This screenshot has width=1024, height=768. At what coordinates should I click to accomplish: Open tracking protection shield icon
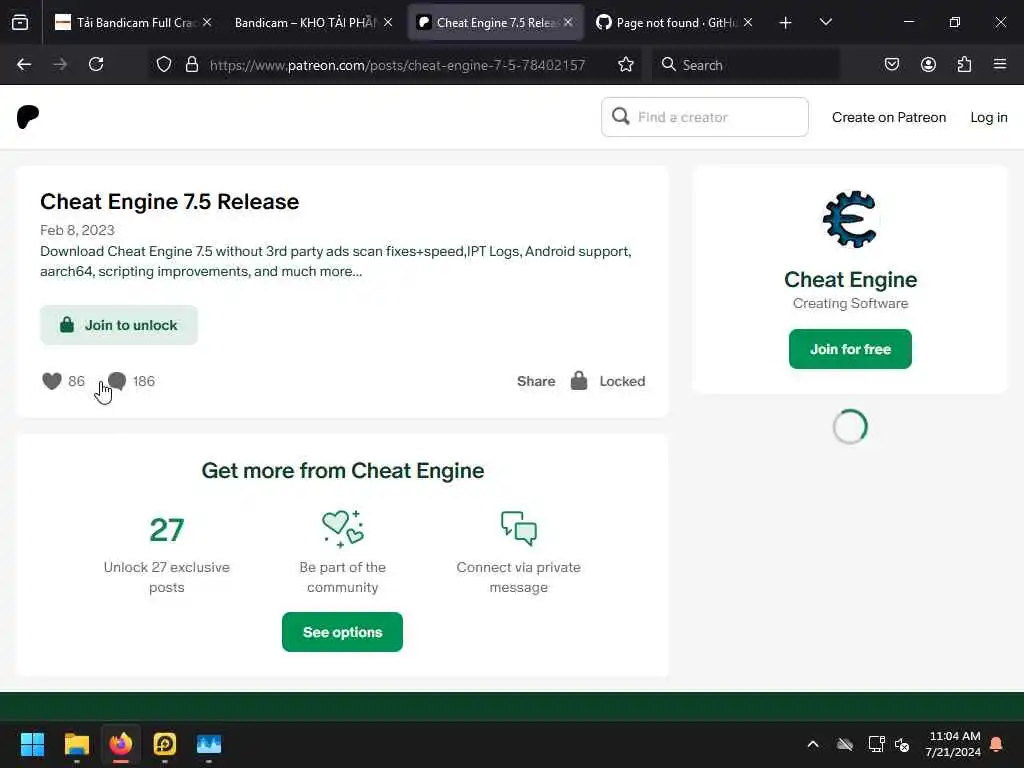[x=164, y=65]
